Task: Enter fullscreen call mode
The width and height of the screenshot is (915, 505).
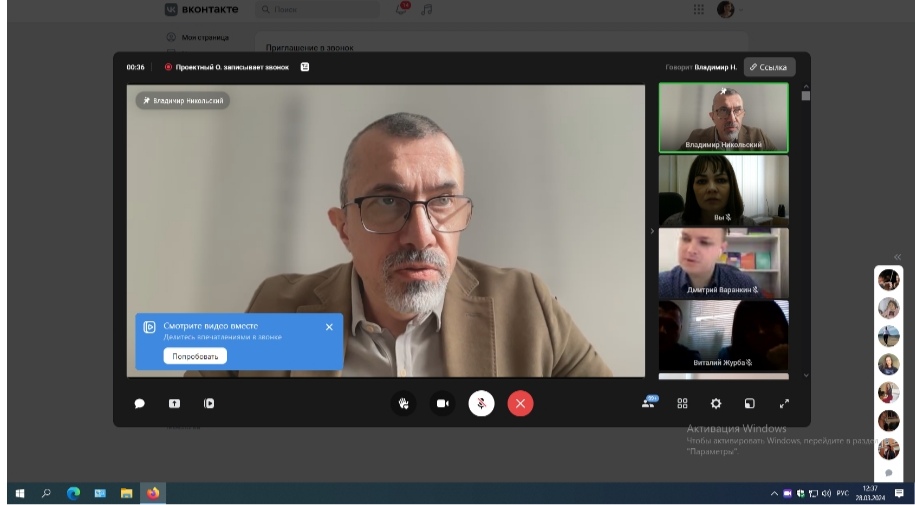Action: coord(784,404)
